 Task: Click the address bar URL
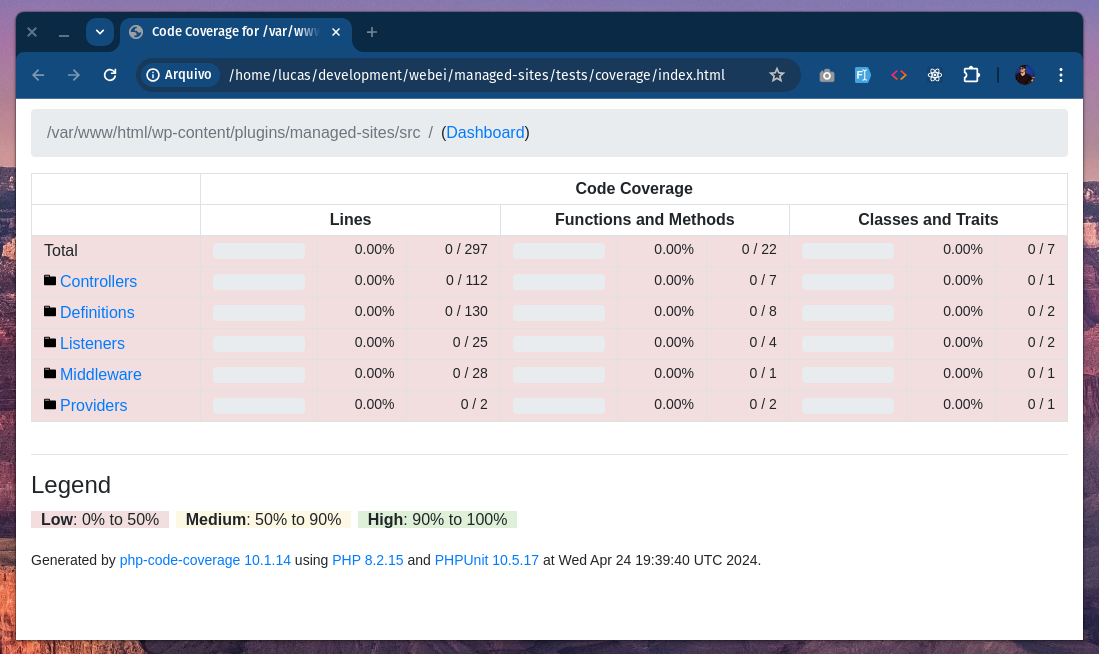click(477, 75)
